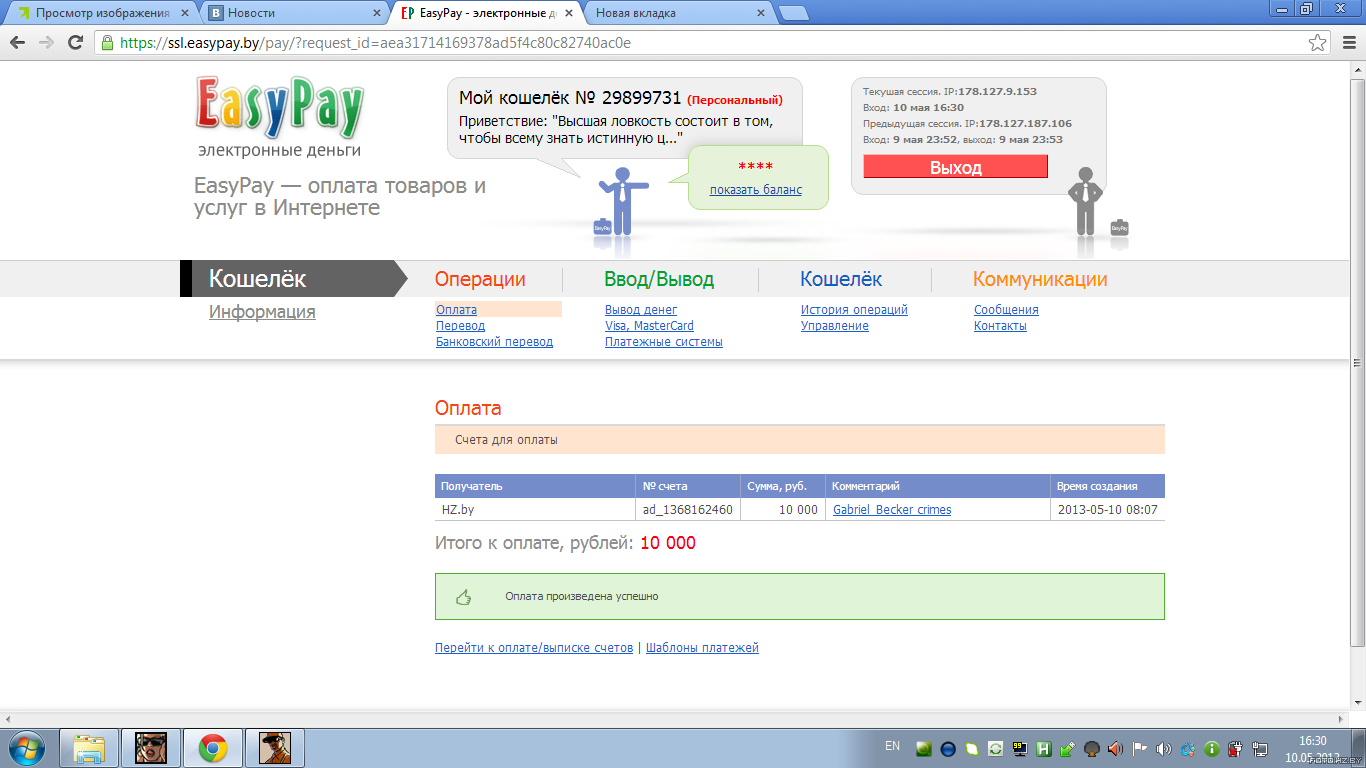Open Шаблоны платежей link
Viewport: 1366px width, 768px height.
tap(702, 648)
